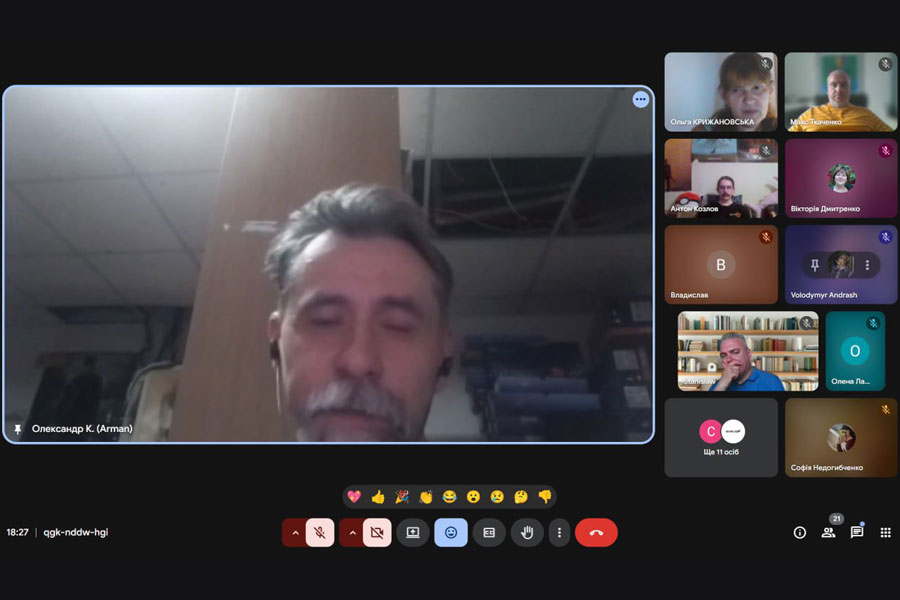
Task: Click the present screen button
Action: click(x=413, y=533)
